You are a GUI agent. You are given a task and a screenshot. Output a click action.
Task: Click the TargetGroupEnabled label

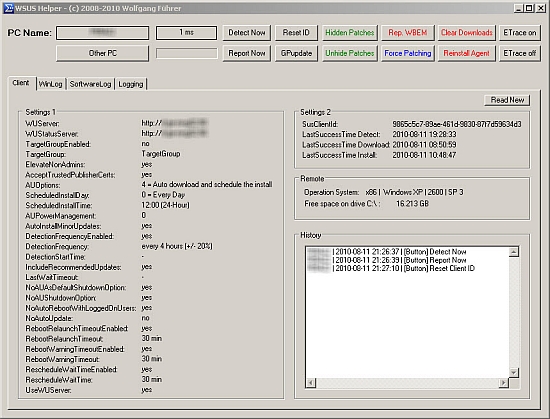click(58, 144)
